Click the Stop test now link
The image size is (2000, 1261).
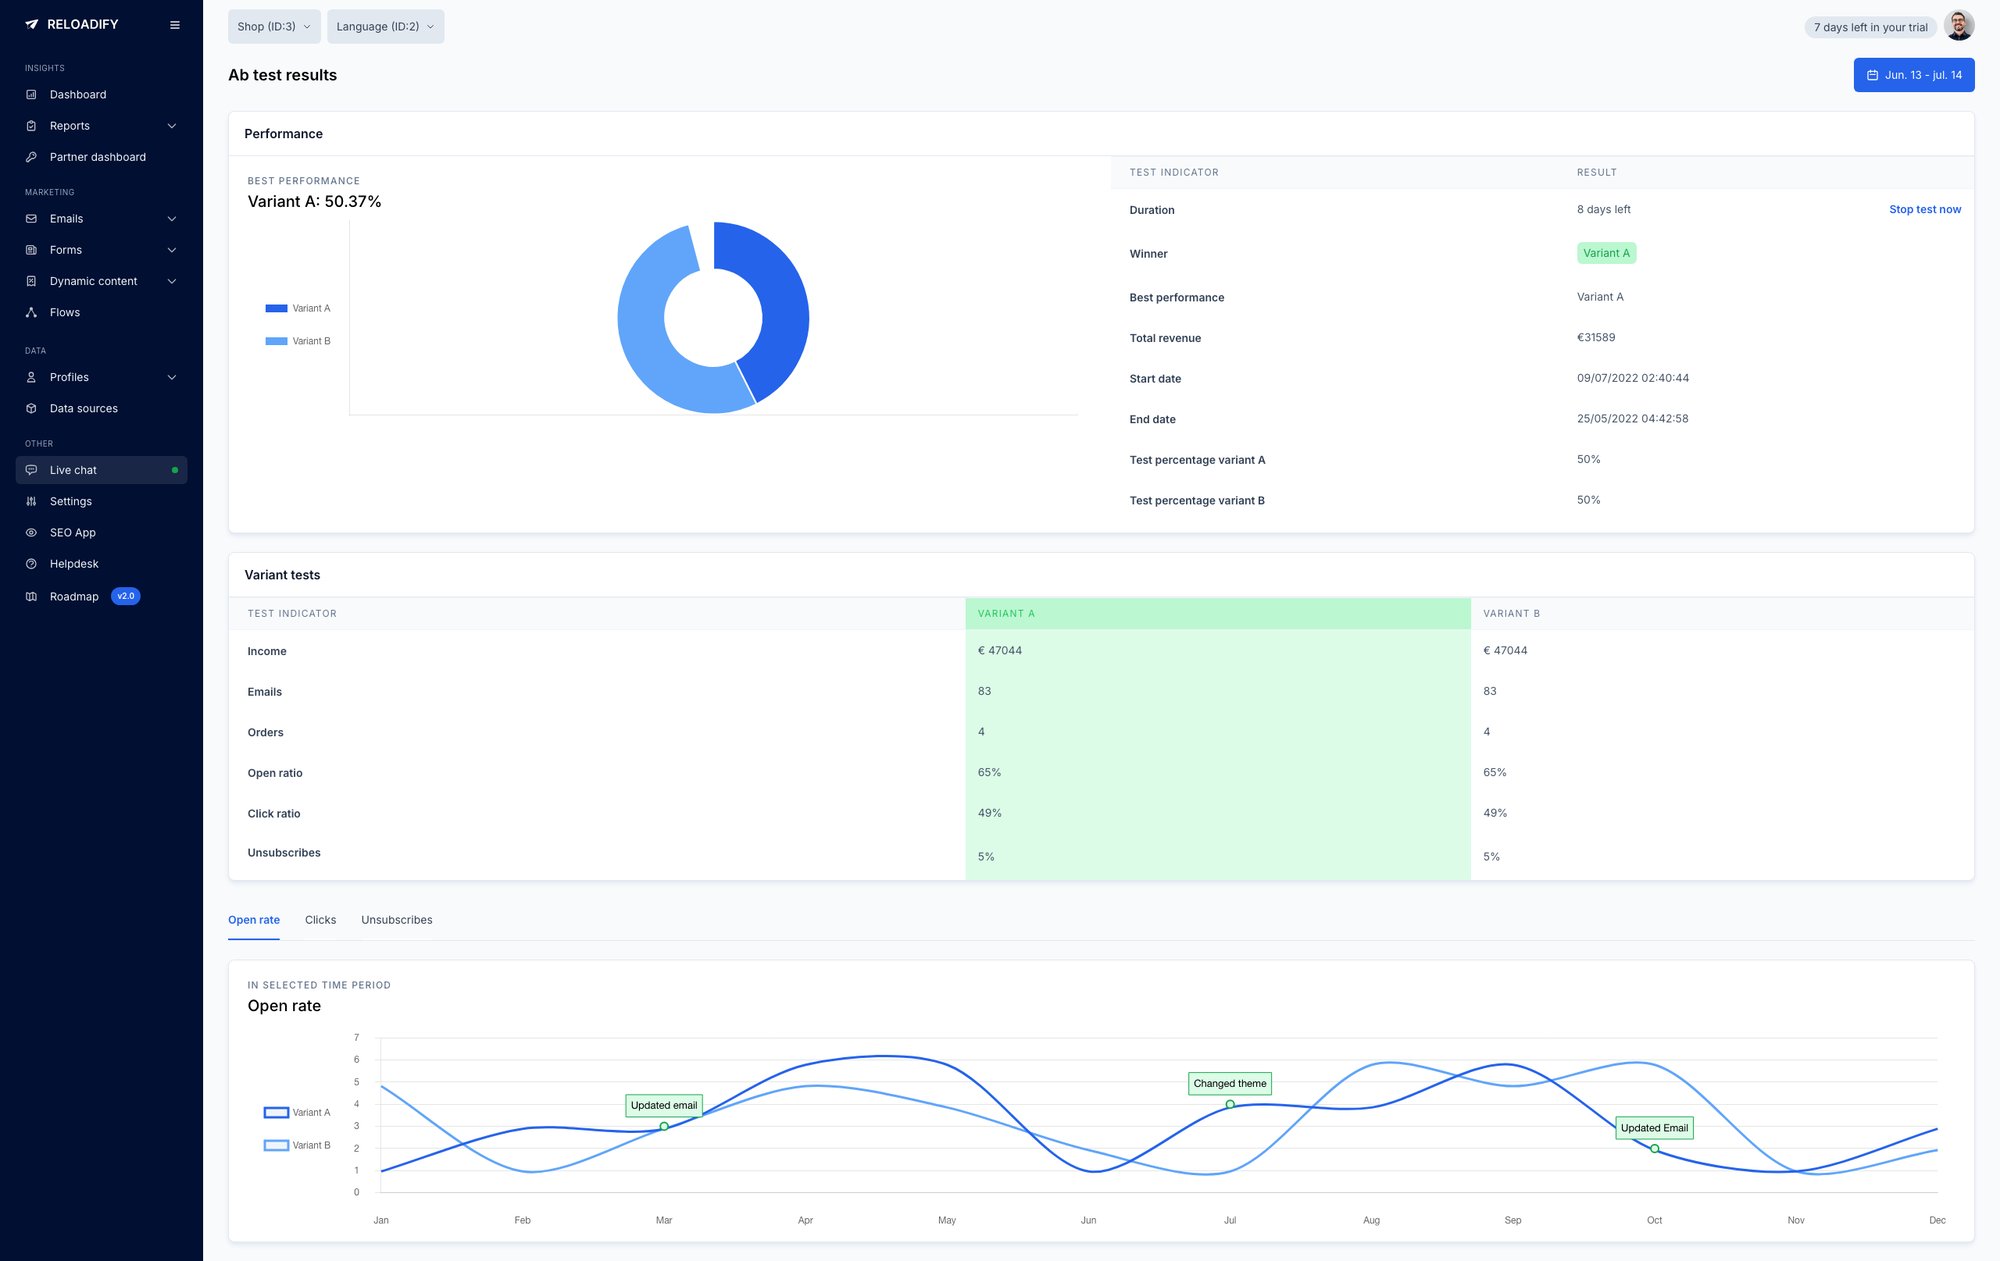(x=1924, y=209)
